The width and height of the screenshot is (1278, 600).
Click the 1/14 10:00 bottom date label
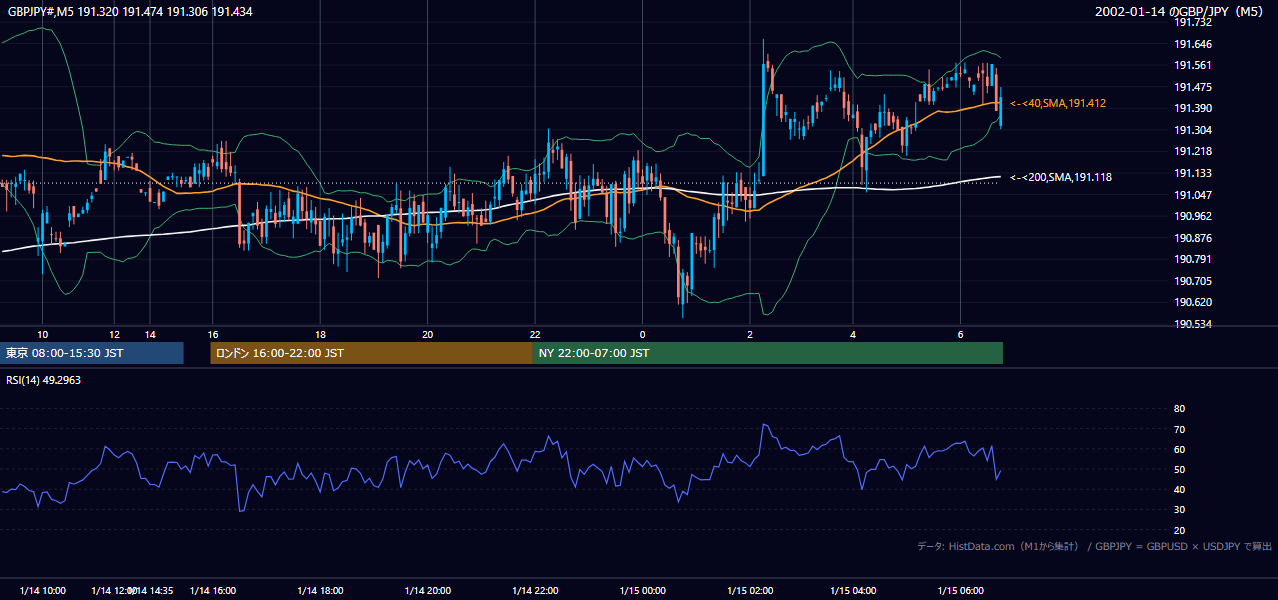(x=42, y=591)
